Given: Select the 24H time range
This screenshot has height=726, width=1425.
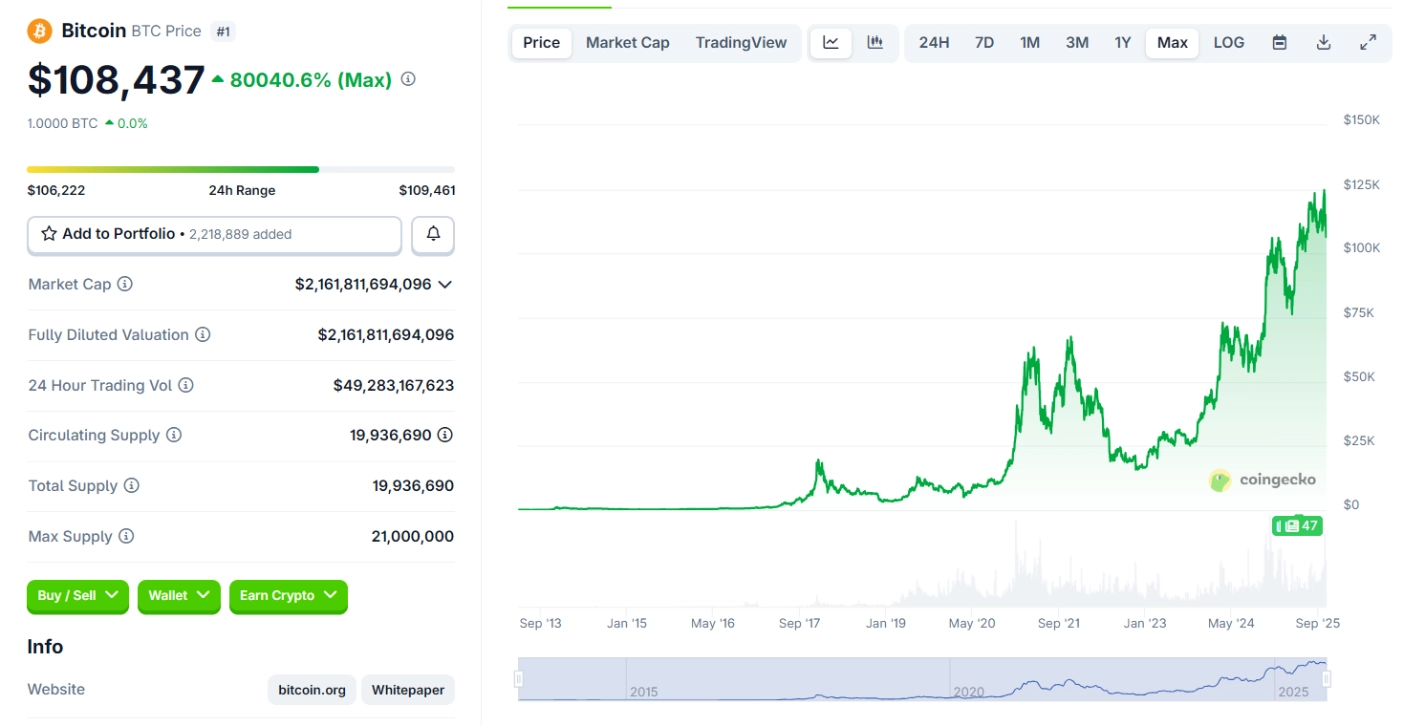Looking at the screenshot, I should [x=933, y=43].
